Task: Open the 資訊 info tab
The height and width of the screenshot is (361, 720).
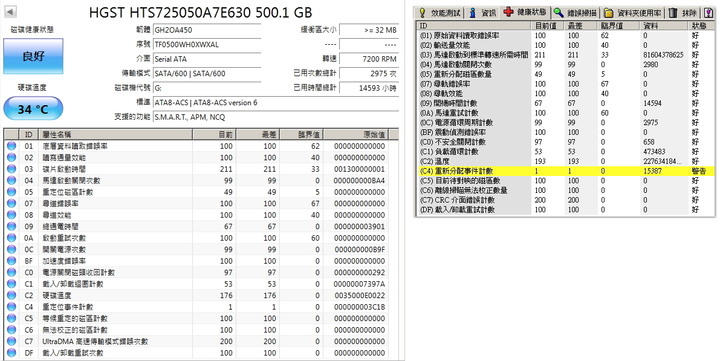Action: tap(483, 13)
